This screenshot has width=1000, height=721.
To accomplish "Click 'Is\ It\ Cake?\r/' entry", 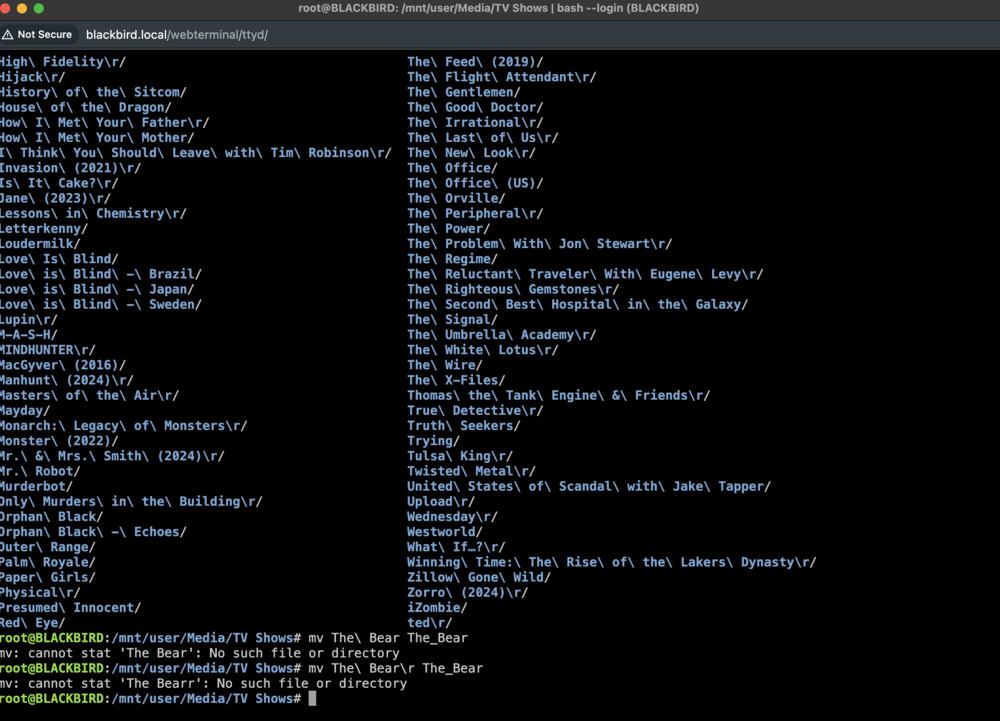I will (59, 184).
